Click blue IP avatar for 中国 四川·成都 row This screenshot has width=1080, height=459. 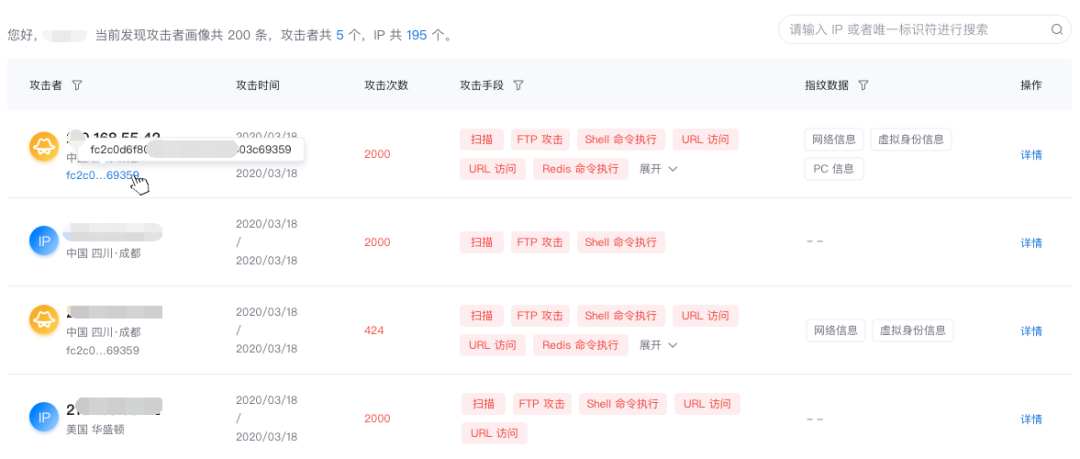43,241
